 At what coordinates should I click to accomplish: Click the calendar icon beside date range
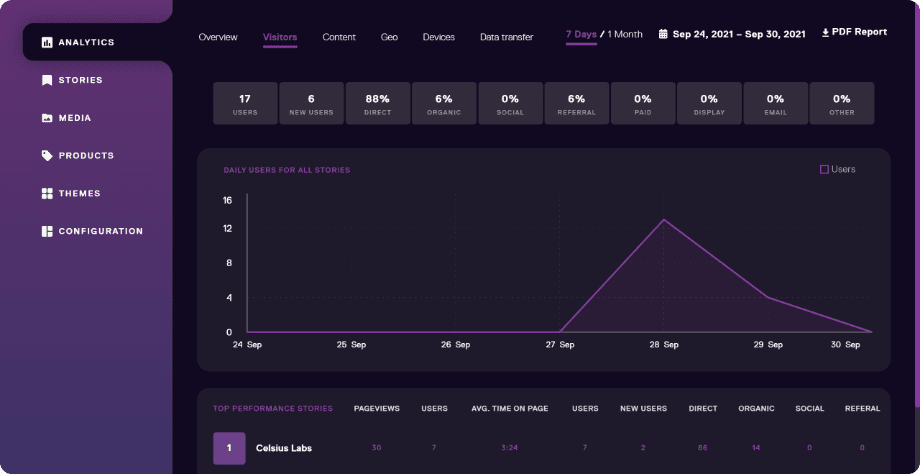[663, 33]
